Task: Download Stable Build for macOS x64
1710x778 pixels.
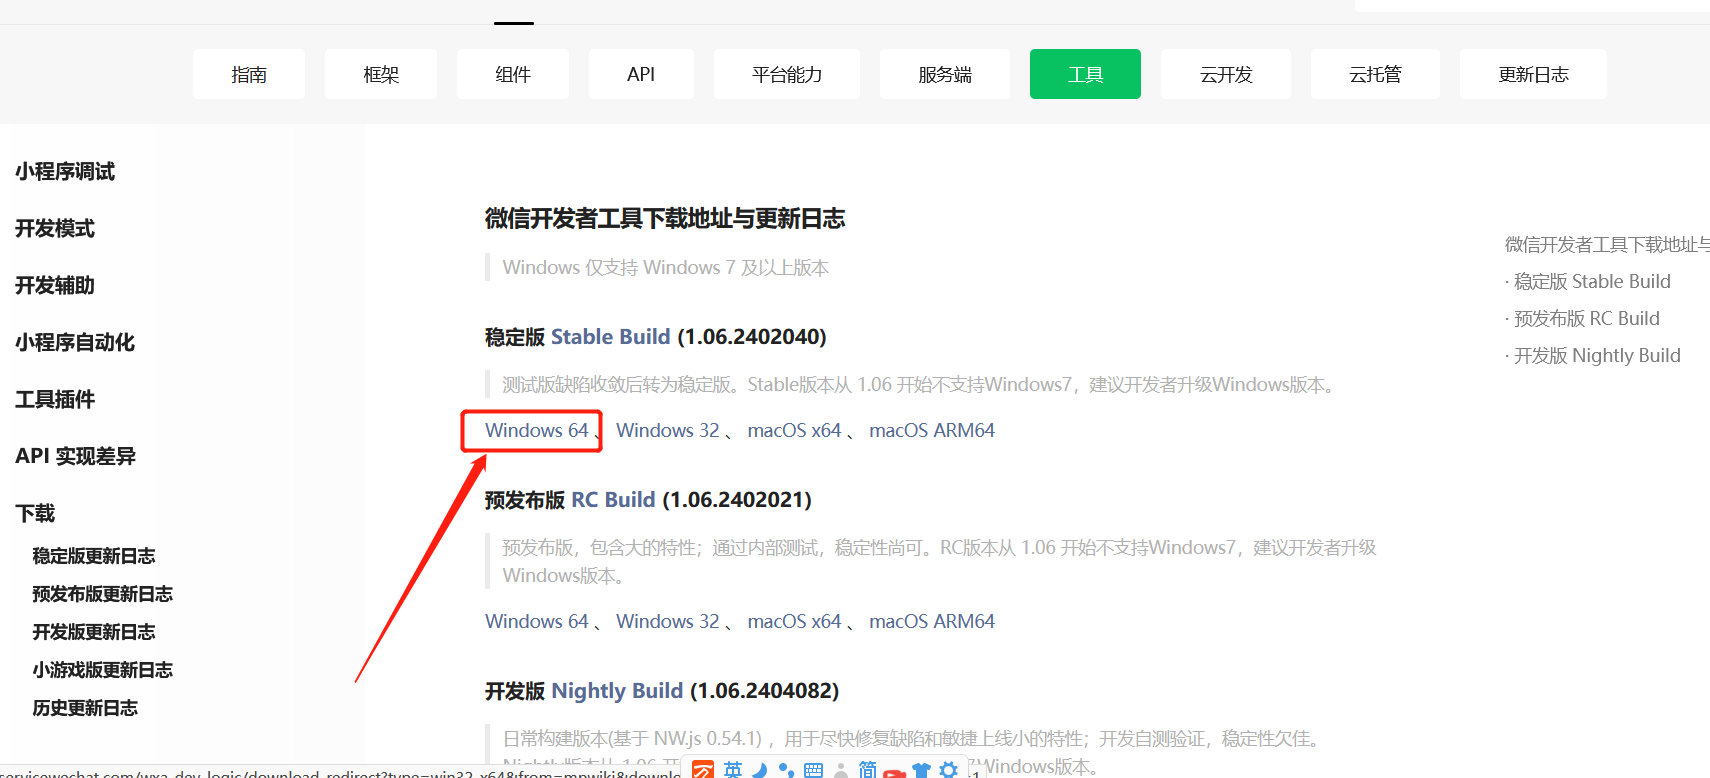Action: tap(794, 430)
